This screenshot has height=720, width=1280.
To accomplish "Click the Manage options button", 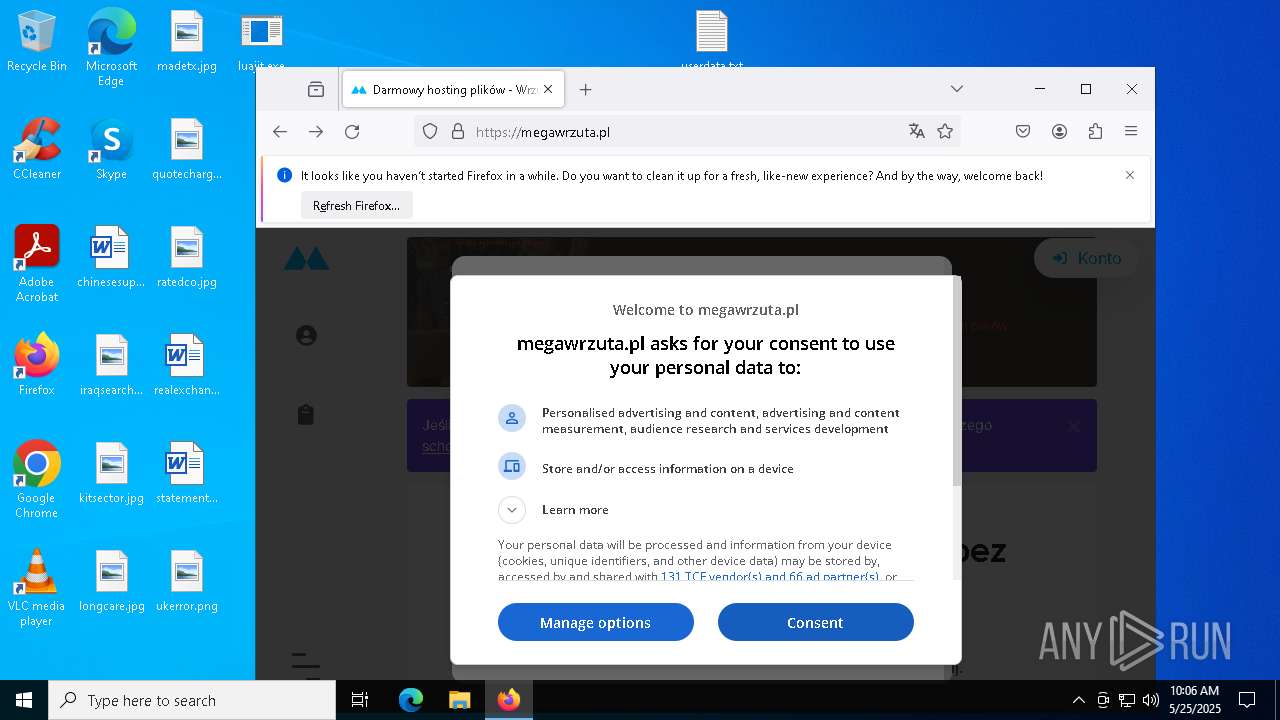I will click(596, 622).
